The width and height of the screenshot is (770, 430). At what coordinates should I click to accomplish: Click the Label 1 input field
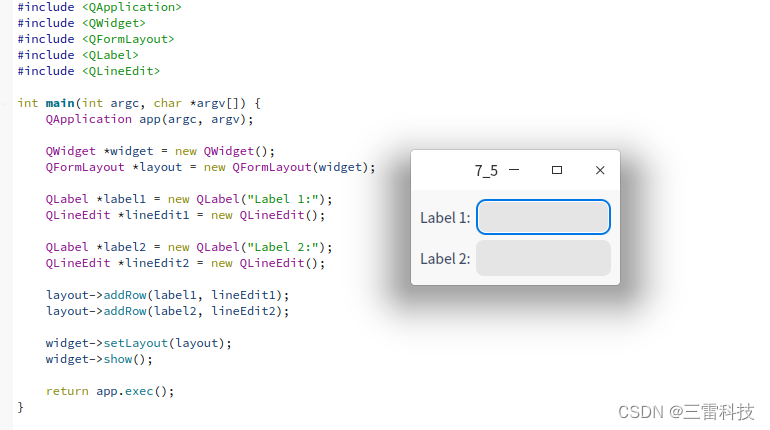click(543, 217)
